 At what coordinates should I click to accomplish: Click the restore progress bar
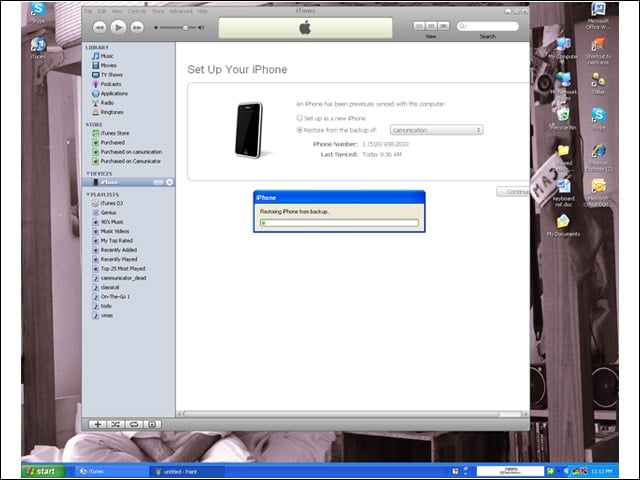tap(339, 222)
